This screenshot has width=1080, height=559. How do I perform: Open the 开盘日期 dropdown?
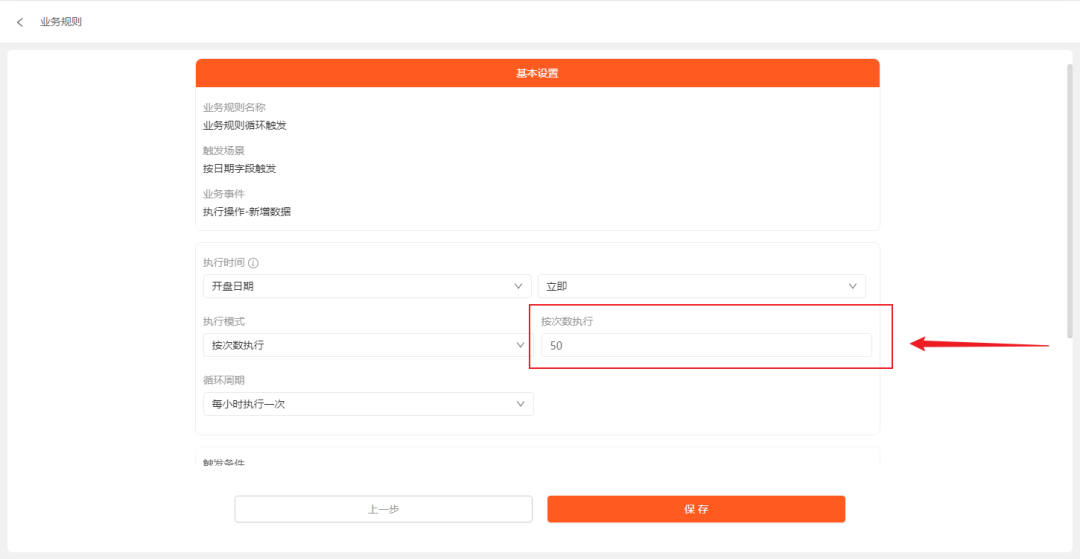coord(367,286)
